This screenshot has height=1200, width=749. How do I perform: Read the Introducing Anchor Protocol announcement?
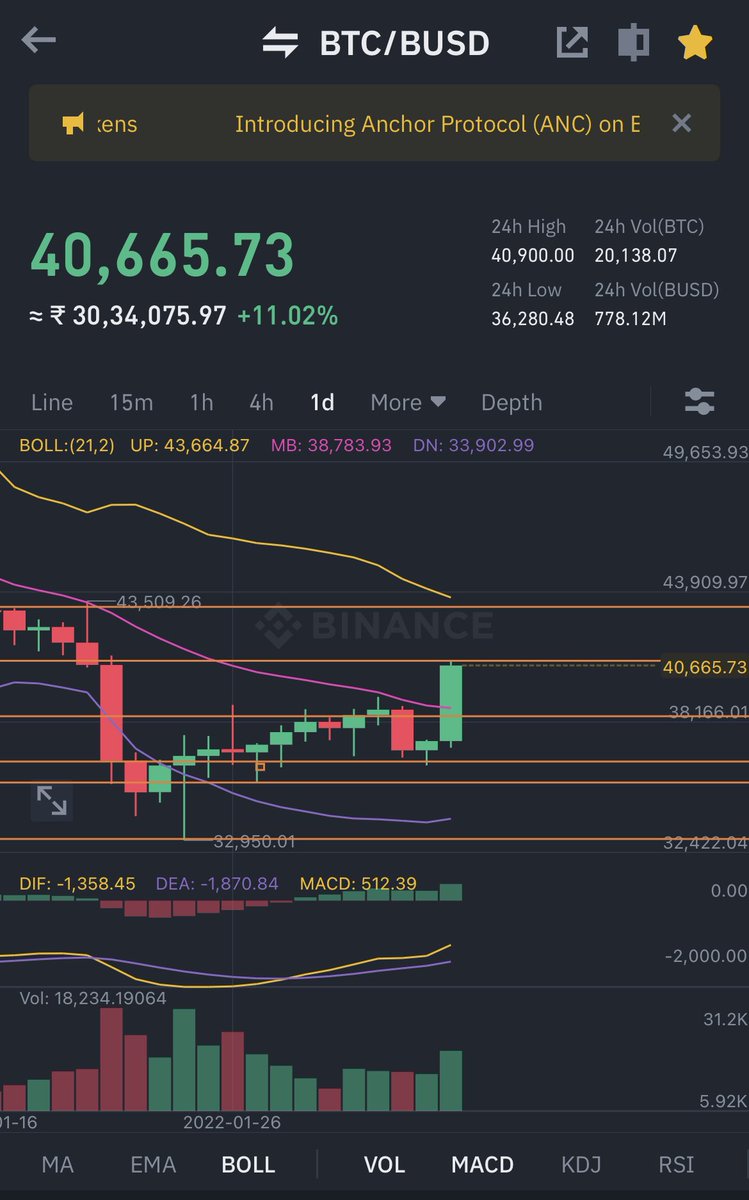[x=437, y=124]
